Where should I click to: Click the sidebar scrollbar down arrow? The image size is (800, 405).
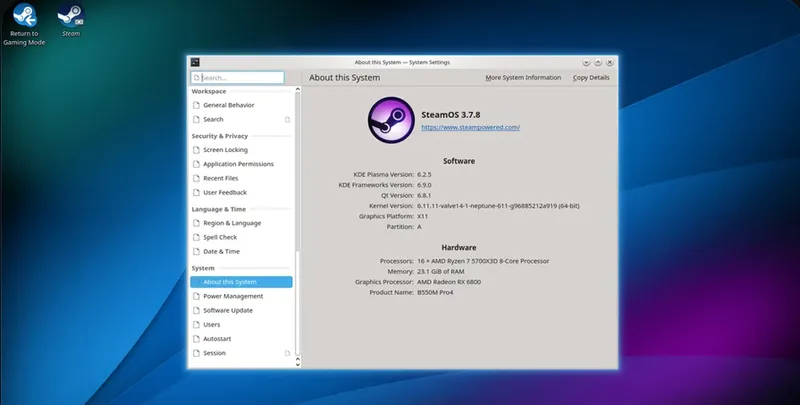[298, 364]
